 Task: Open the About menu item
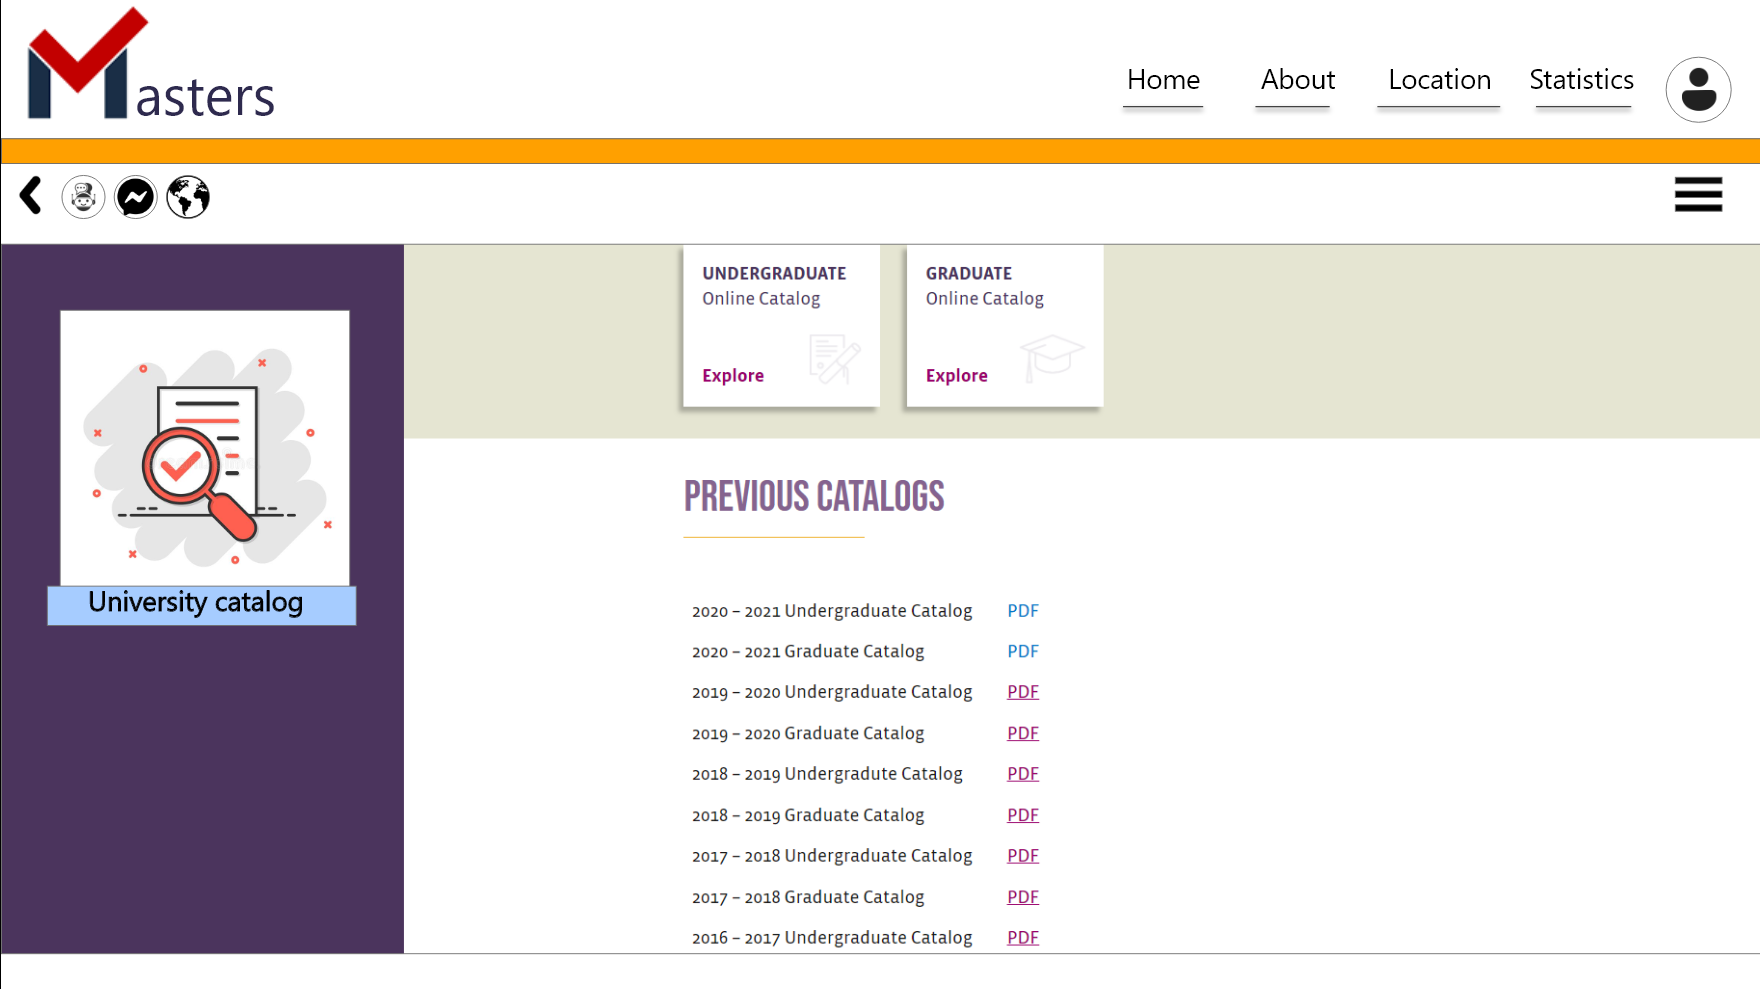tap(1297, 80)
